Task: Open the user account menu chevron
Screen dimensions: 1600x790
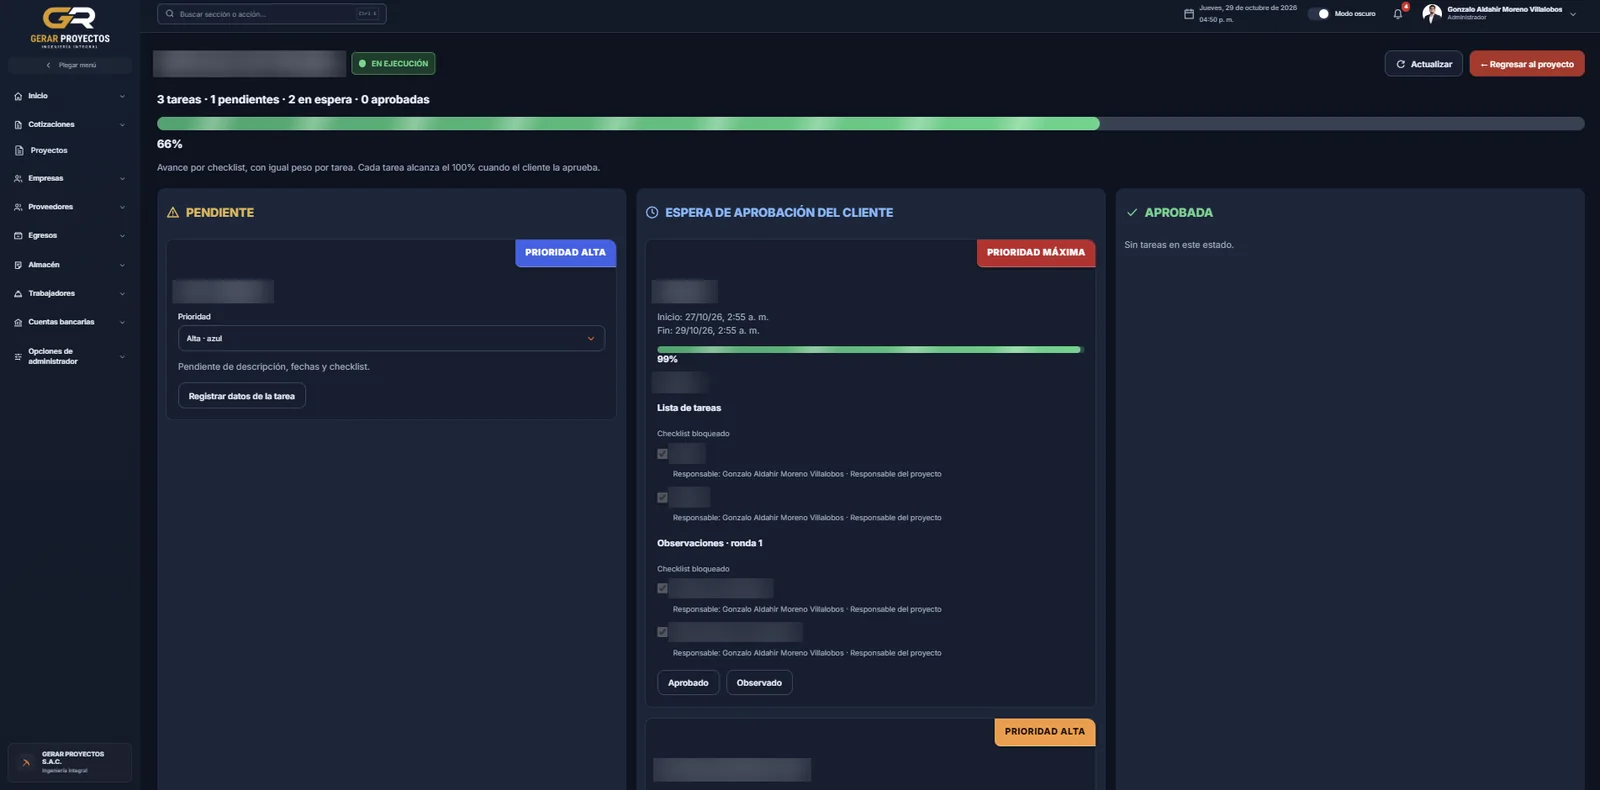Action: [x=1573, y=14]
